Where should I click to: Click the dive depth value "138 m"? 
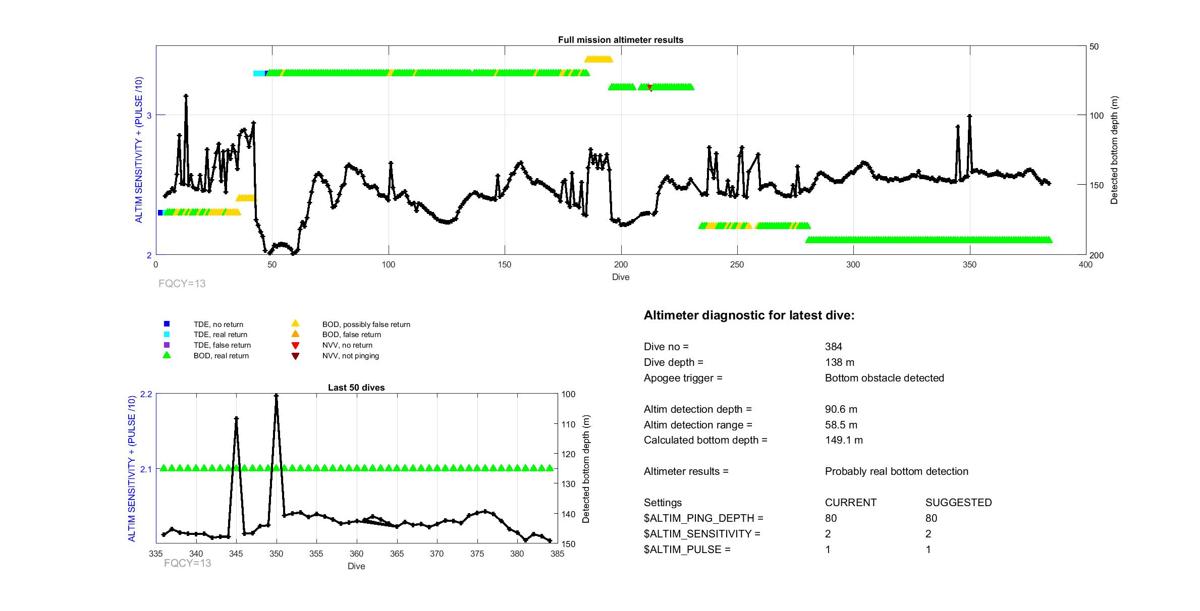tap(841, 362)
